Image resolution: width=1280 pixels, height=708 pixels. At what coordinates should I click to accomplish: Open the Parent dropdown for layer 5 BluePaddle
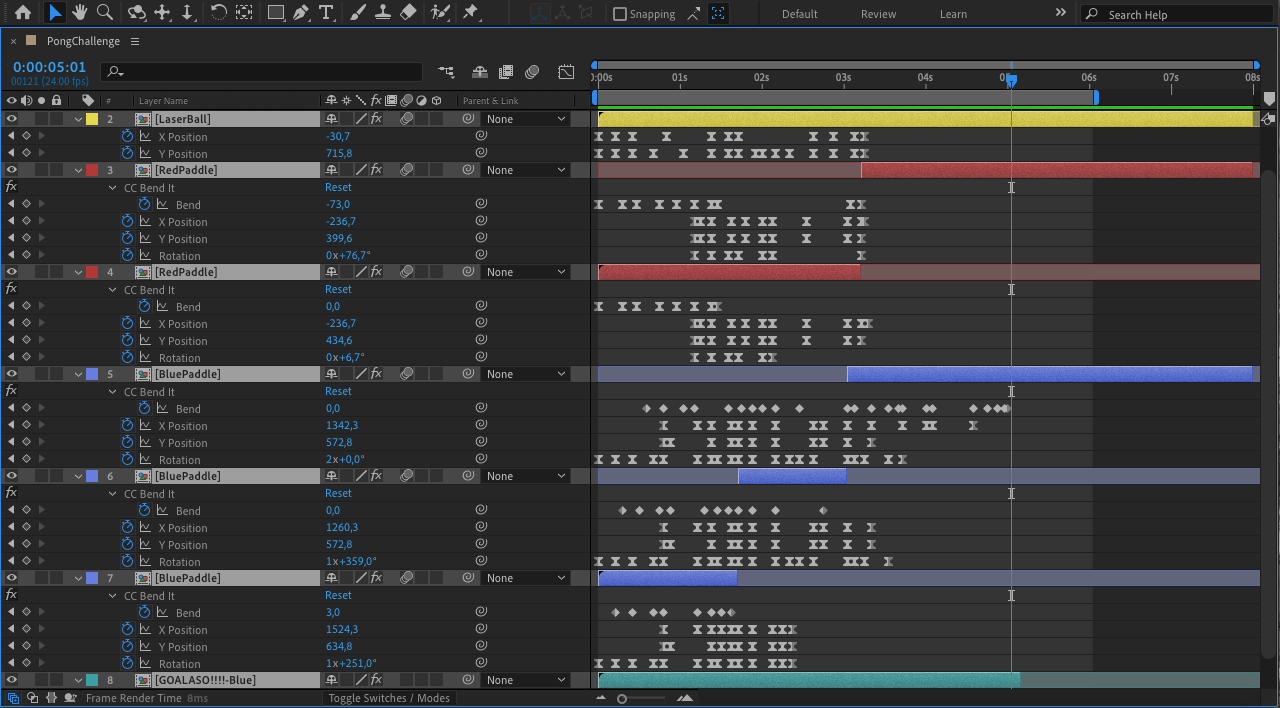(526, 374)
